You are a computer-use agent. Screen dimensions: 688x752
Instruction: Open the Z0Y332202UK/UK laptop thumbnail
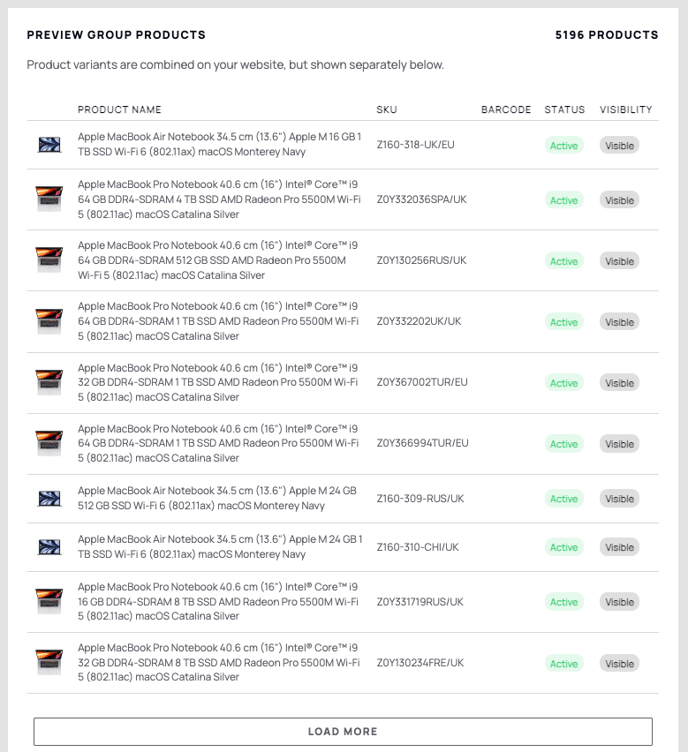[49, 321]
